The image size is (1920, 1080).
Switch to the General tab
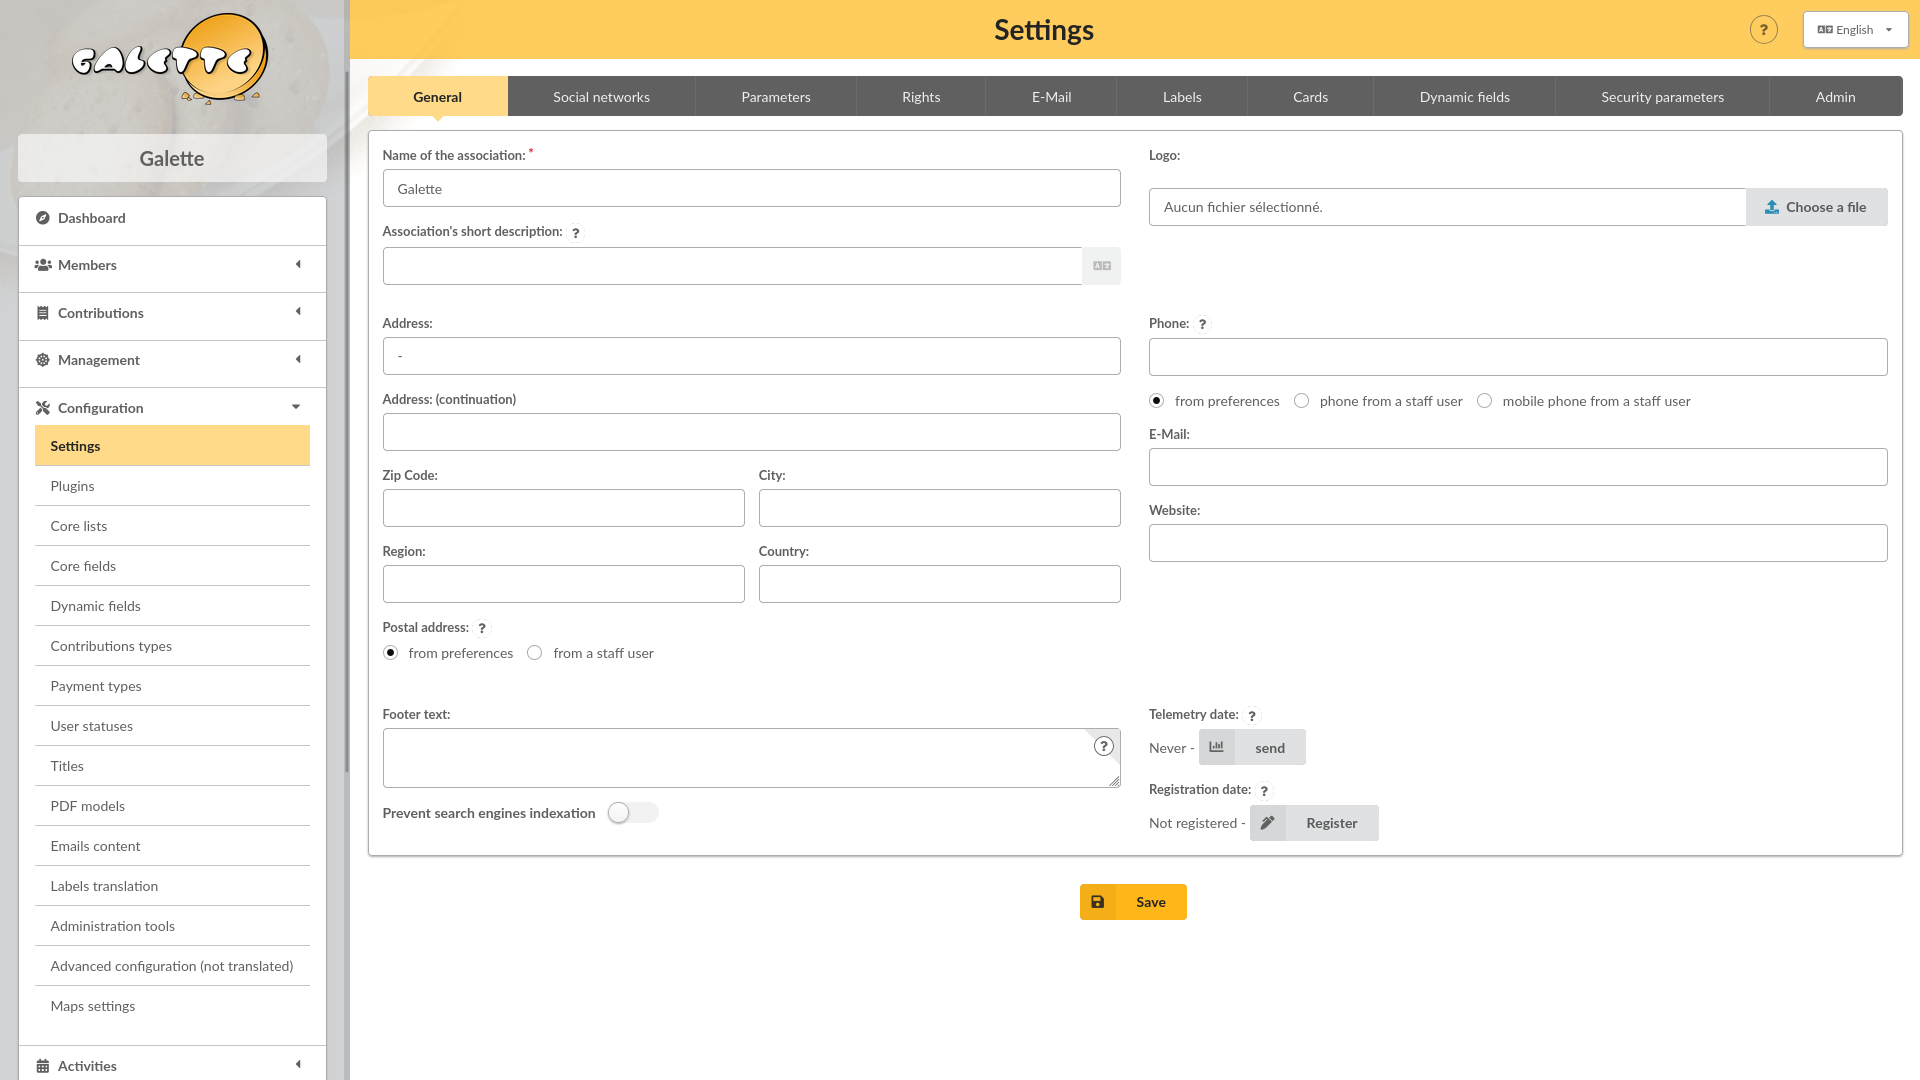pos(438,97)
